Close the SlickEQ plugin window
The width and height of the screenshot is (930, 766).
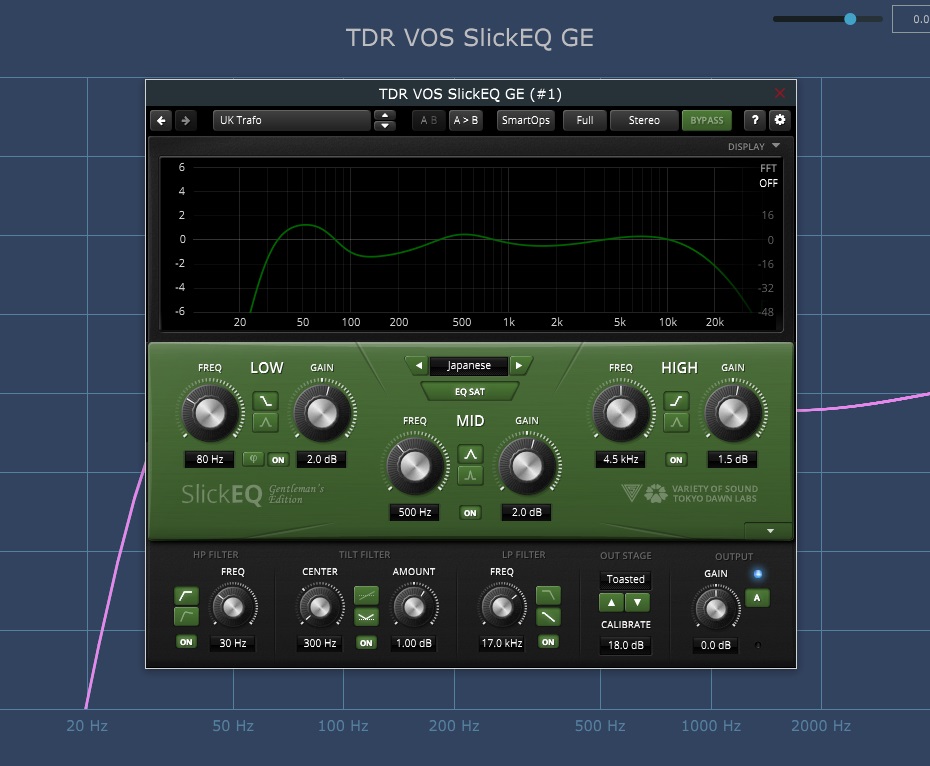780,93
